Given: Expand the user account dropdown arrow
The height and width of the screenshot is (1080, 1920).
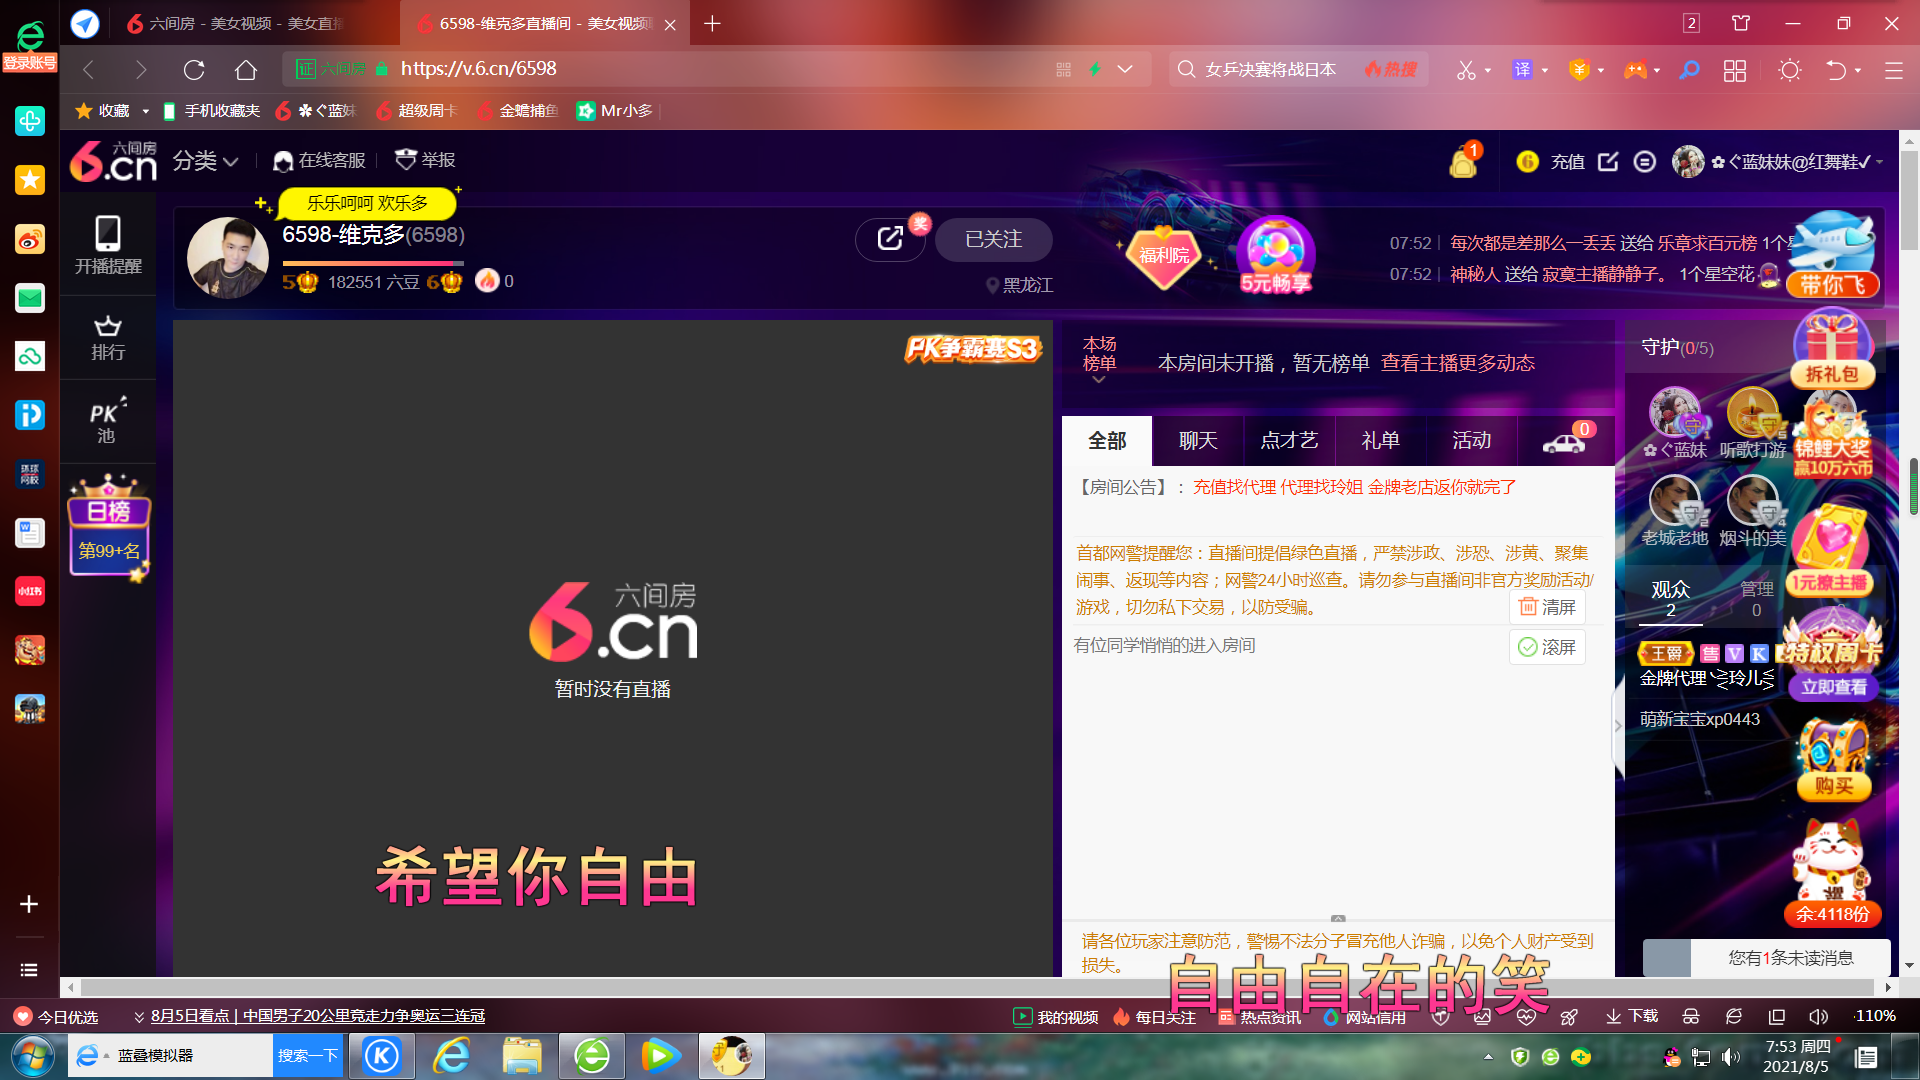Looking at the screenshot, I should click(x=1880, y=162).
